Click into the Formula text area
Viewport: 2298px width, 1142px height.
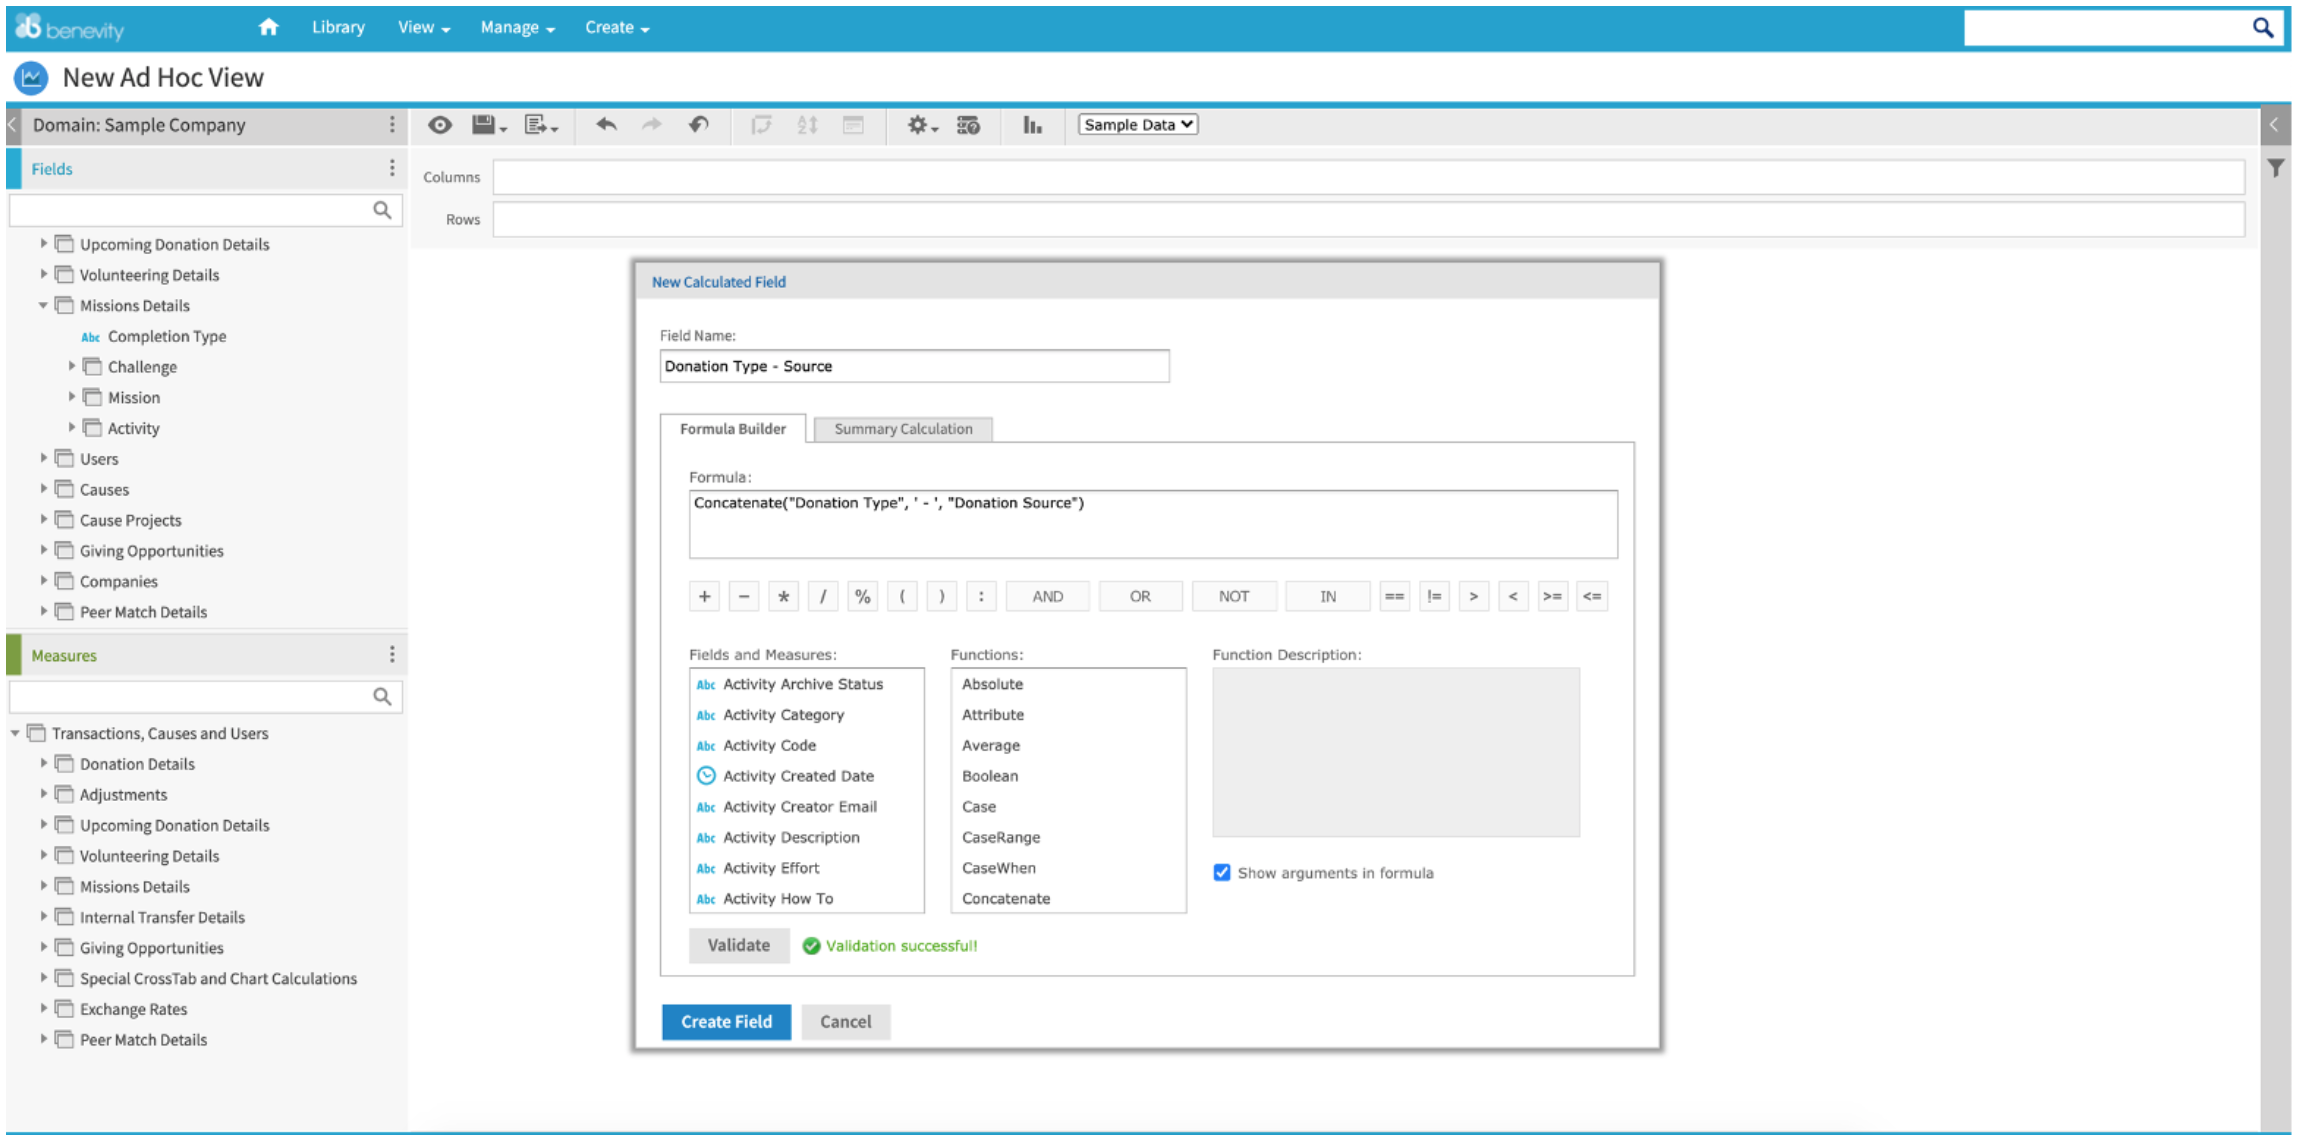coord(1153,524)
